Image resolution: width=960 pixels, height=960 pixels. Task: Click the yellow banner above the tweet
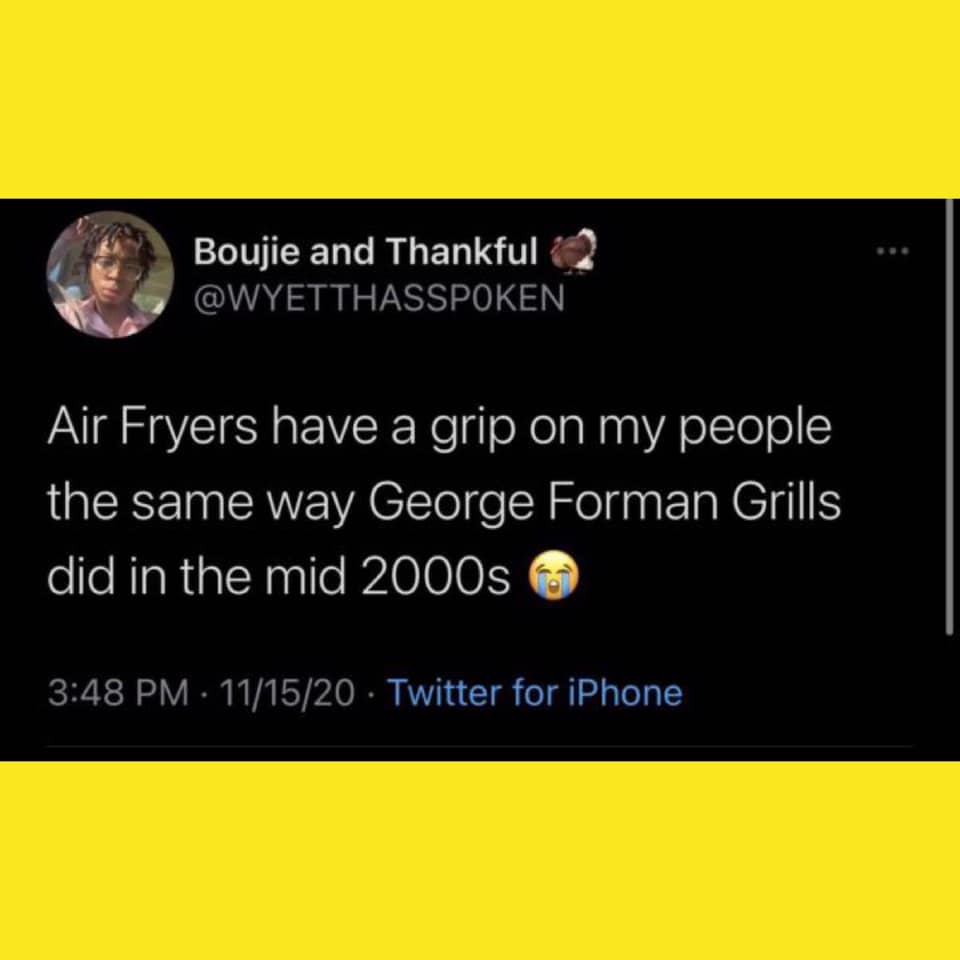(480, 99)
